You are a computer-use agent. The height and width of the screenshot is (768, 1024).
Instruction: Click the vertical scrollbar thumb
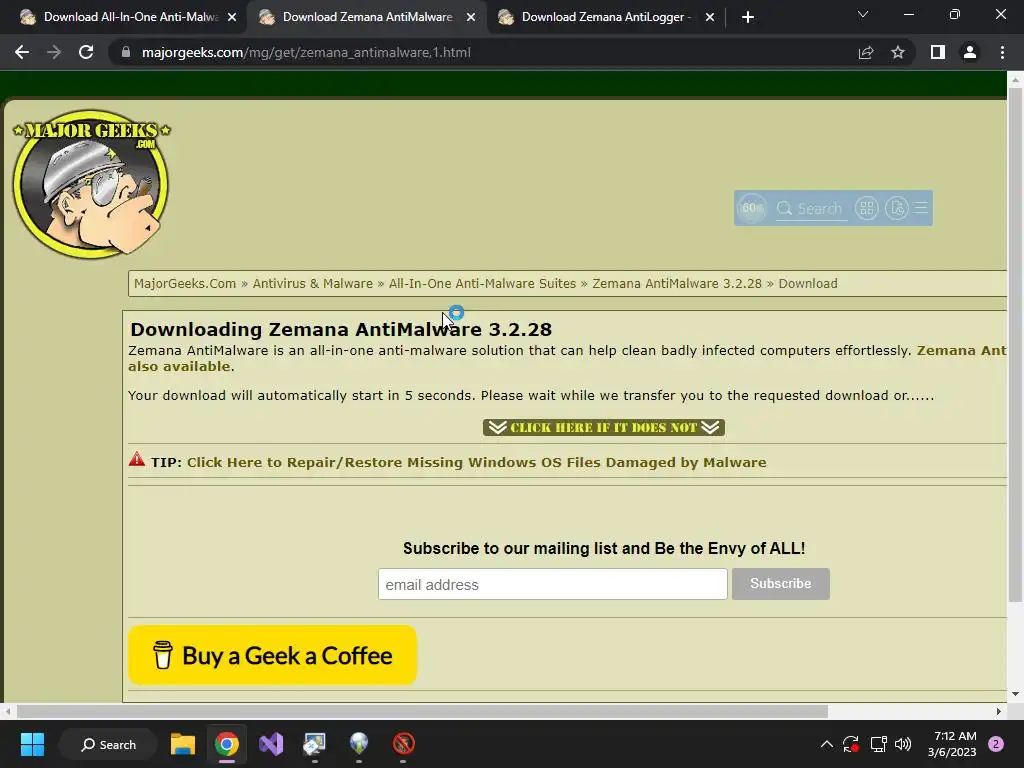coord(1014,346)
